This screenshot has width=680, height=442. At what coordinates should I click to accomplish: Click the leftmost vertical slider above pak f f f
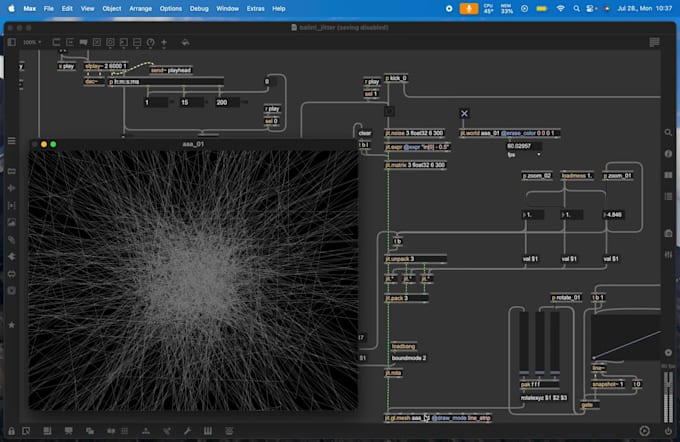pyautogui.click(x=524, y=342)
